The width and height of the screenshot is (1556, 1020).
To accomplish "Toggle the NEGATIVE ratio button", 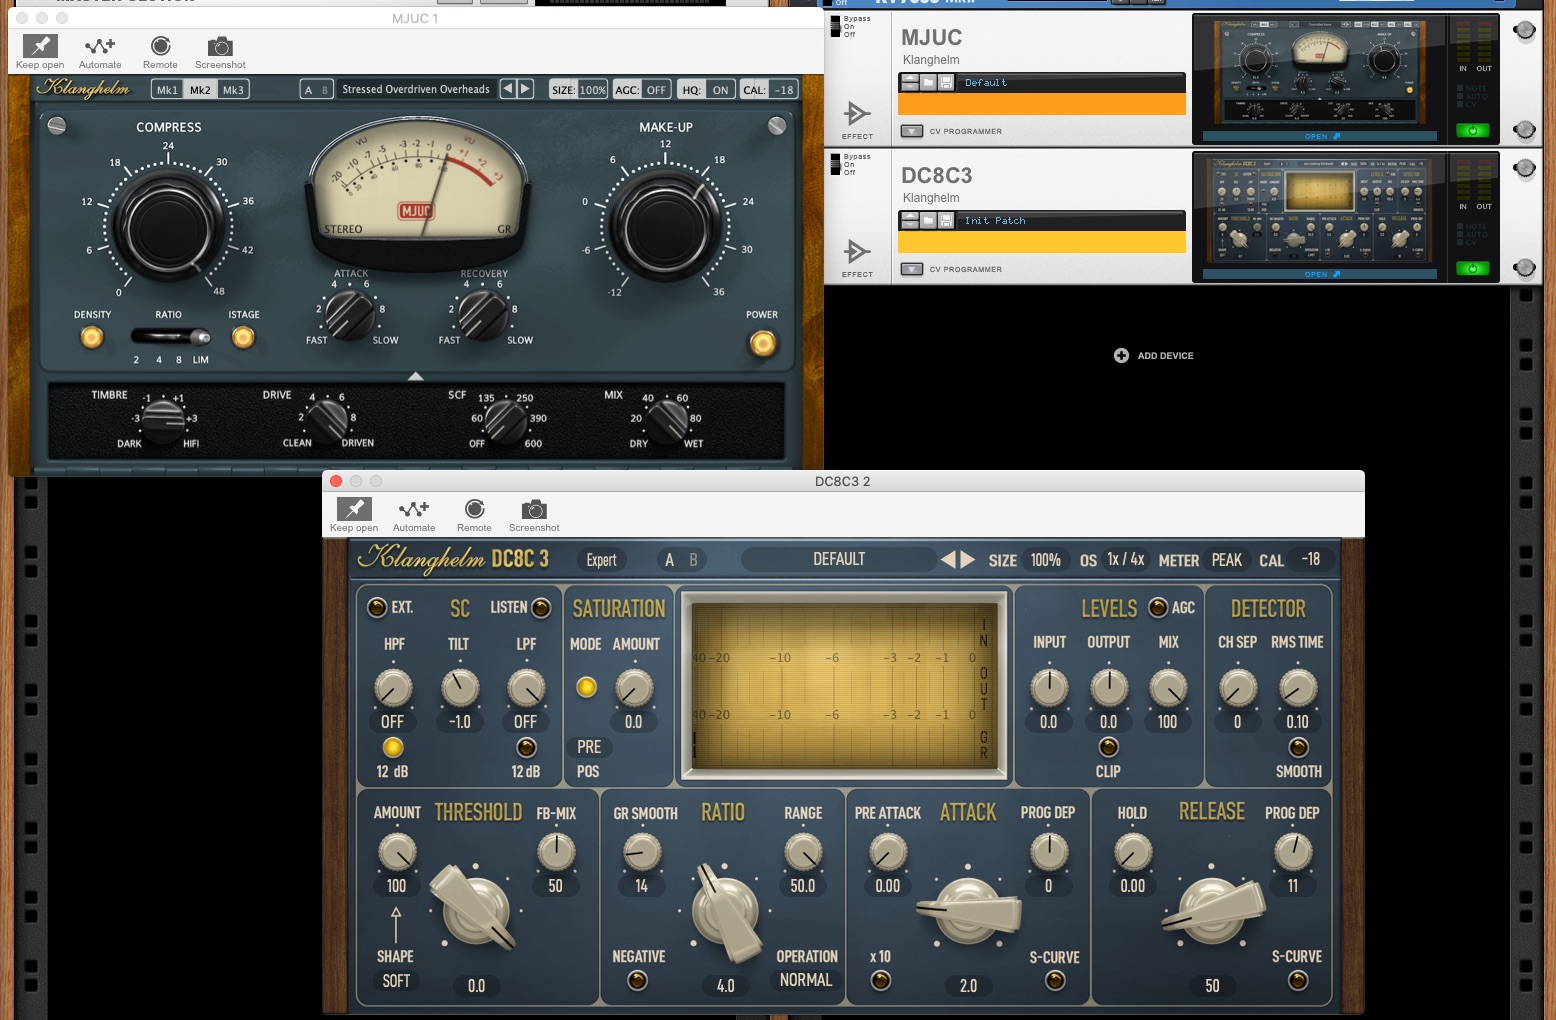I will (x=637, y=981).
